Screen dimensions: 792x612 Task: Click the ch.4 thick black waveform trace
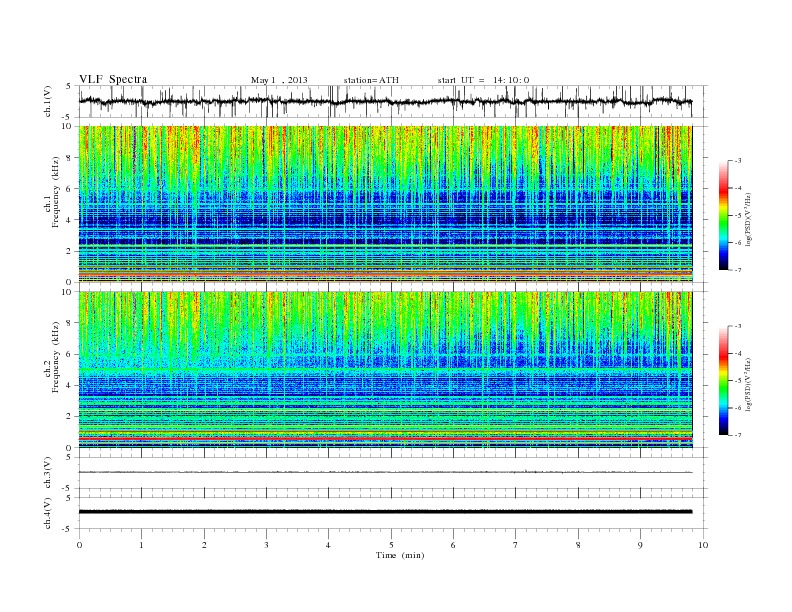385,512
